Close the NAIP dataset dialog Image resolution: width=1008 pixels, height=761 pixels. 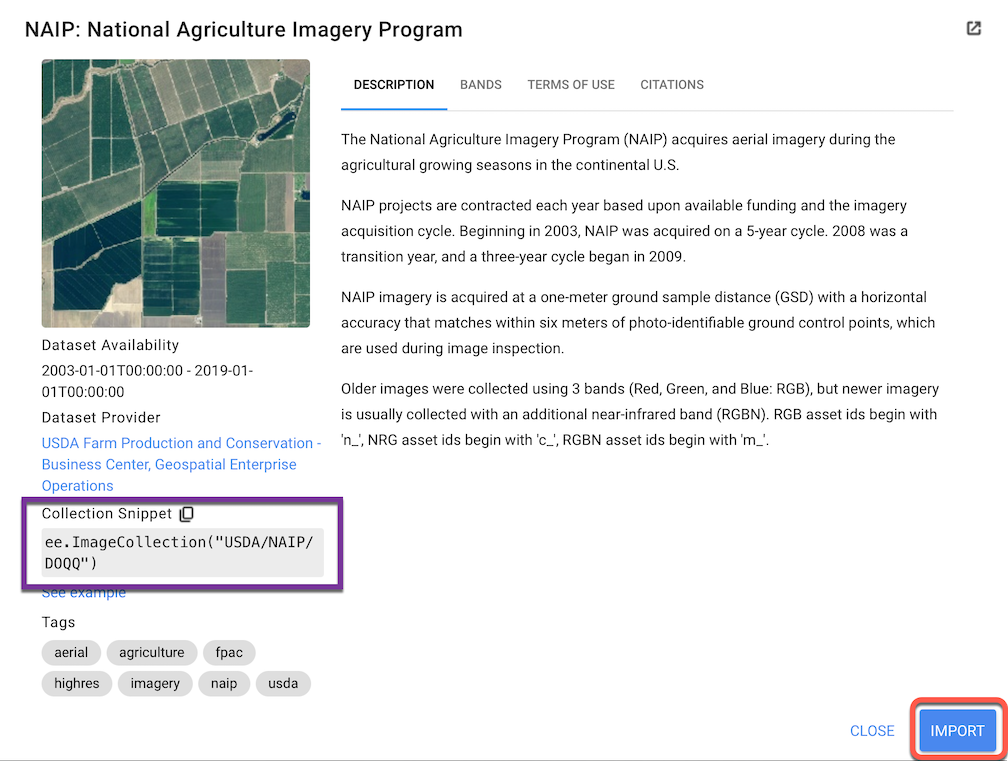(x=872, y=731)
